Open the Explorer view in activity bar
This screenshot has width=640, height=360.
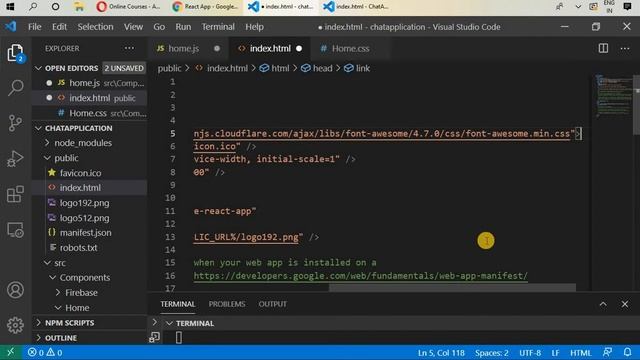[x=16, y=53]
